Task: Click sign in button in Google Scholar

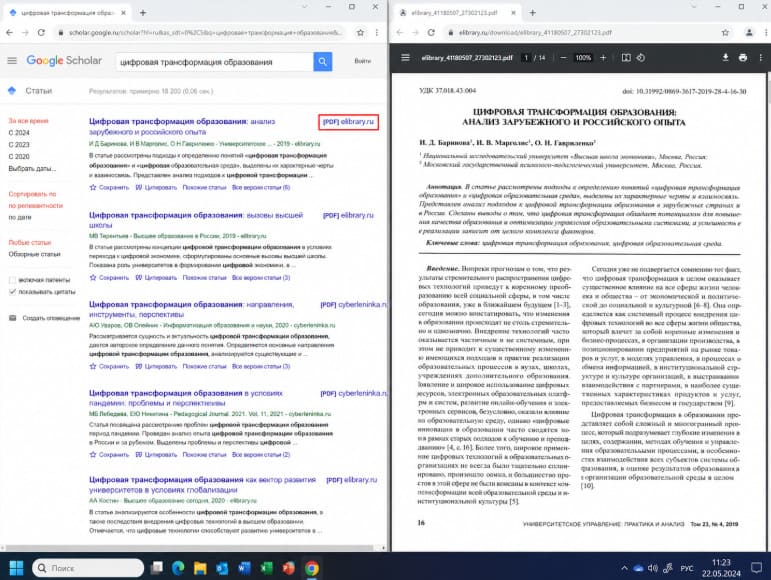Action: pyautogui.click(x=362, y=61)
